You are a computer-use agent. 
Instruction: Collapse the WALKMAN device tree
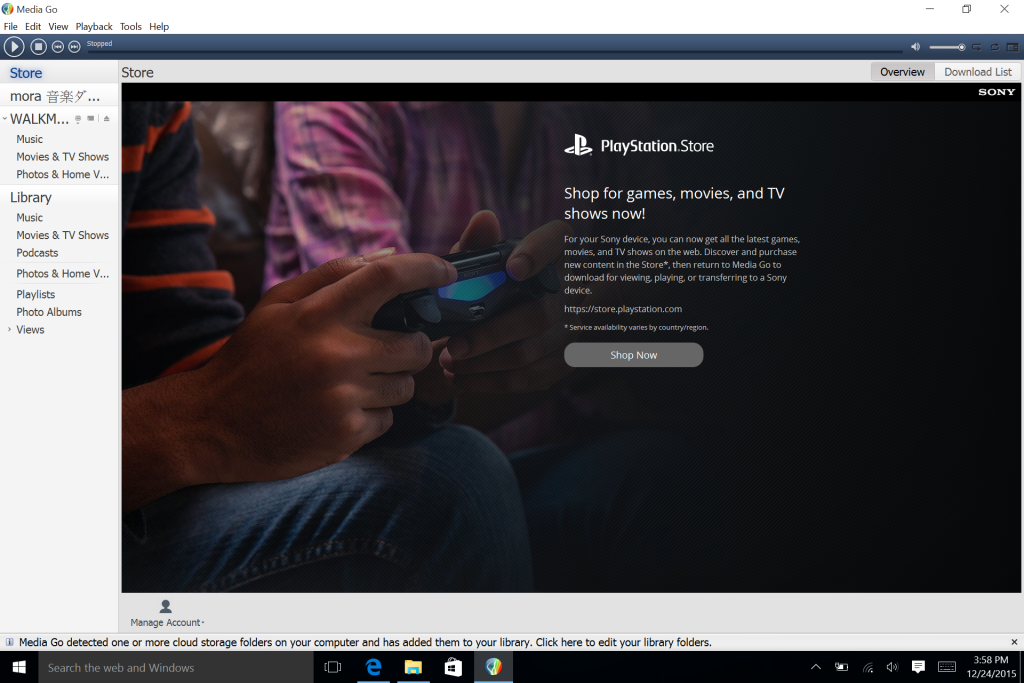tap(5, 119)
